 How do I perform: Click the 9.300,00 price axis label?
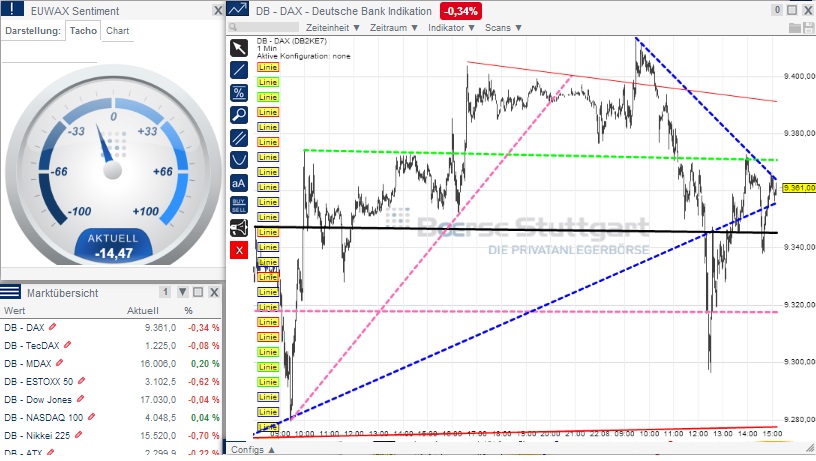pyautogui.click(x=799, y=362)
